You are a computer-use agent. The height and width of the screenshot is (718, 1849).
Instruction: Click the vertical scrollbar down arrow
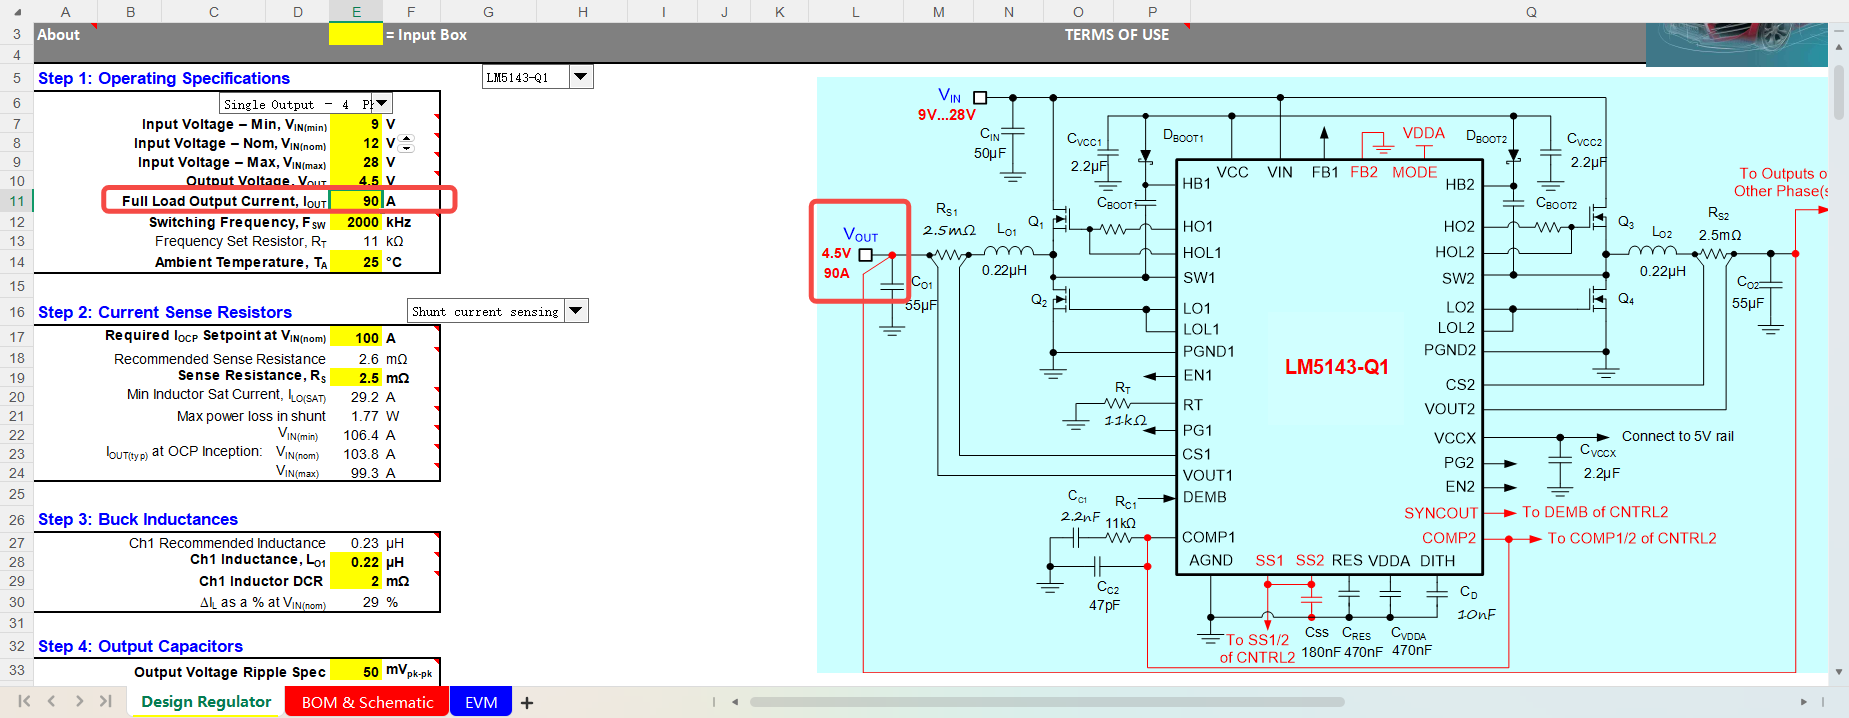pos(1838,672)
